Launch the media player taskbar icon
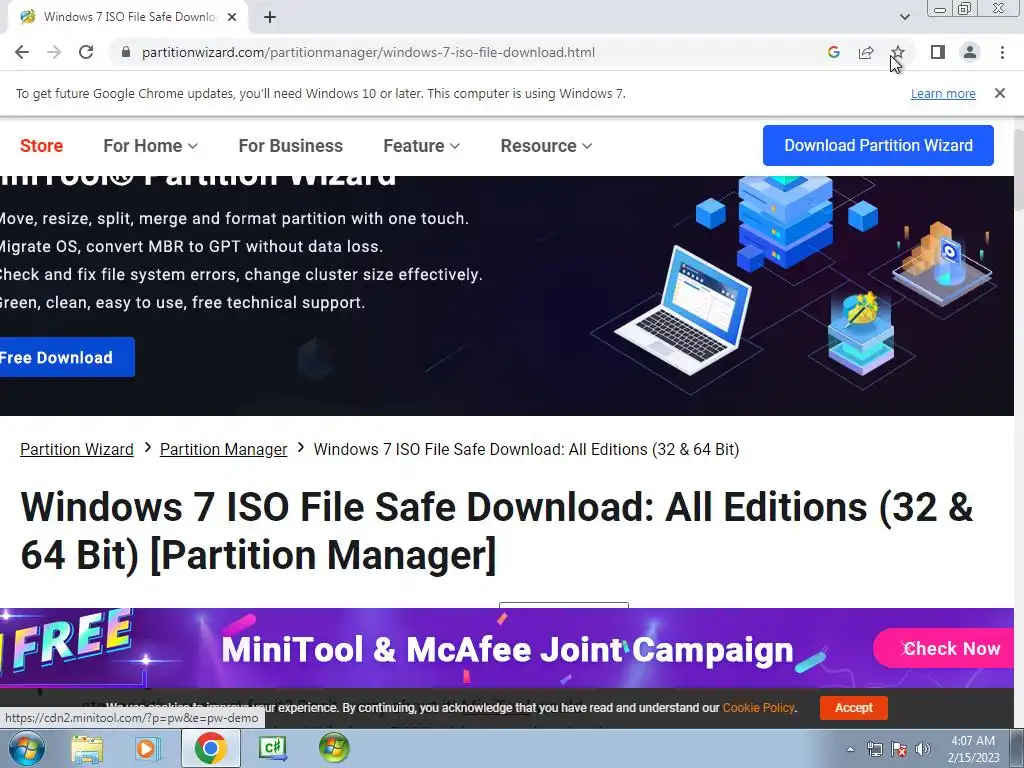1024x768 pixels. tap(146, 748)
